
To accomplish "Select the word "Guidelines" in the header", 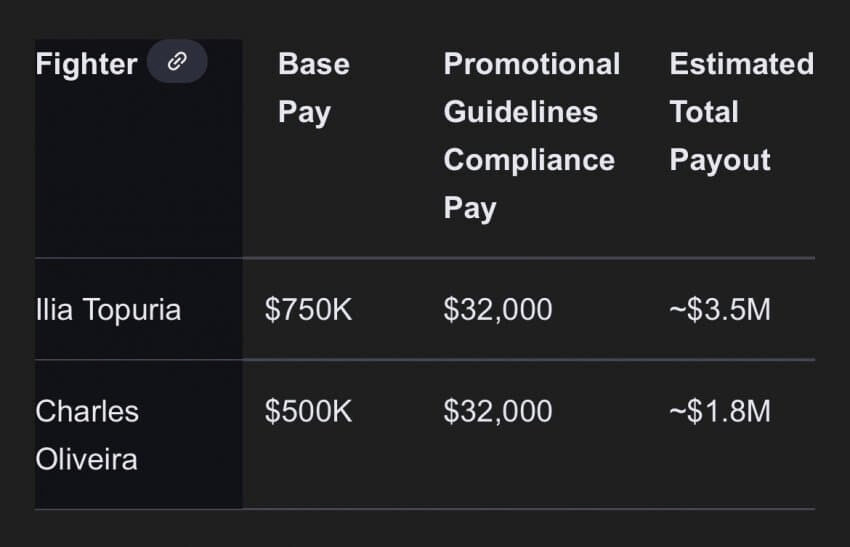I will pyautogui.click(x=520, y=112).
